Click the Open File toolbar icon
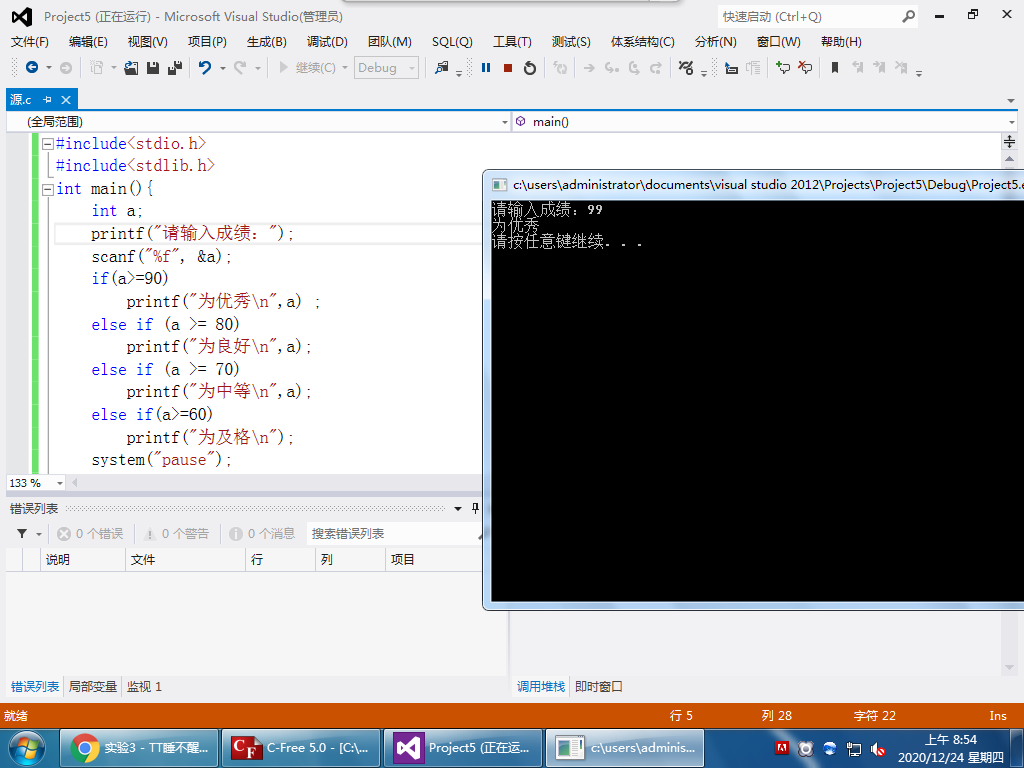The image size is (1024, 768). (131, 67)
